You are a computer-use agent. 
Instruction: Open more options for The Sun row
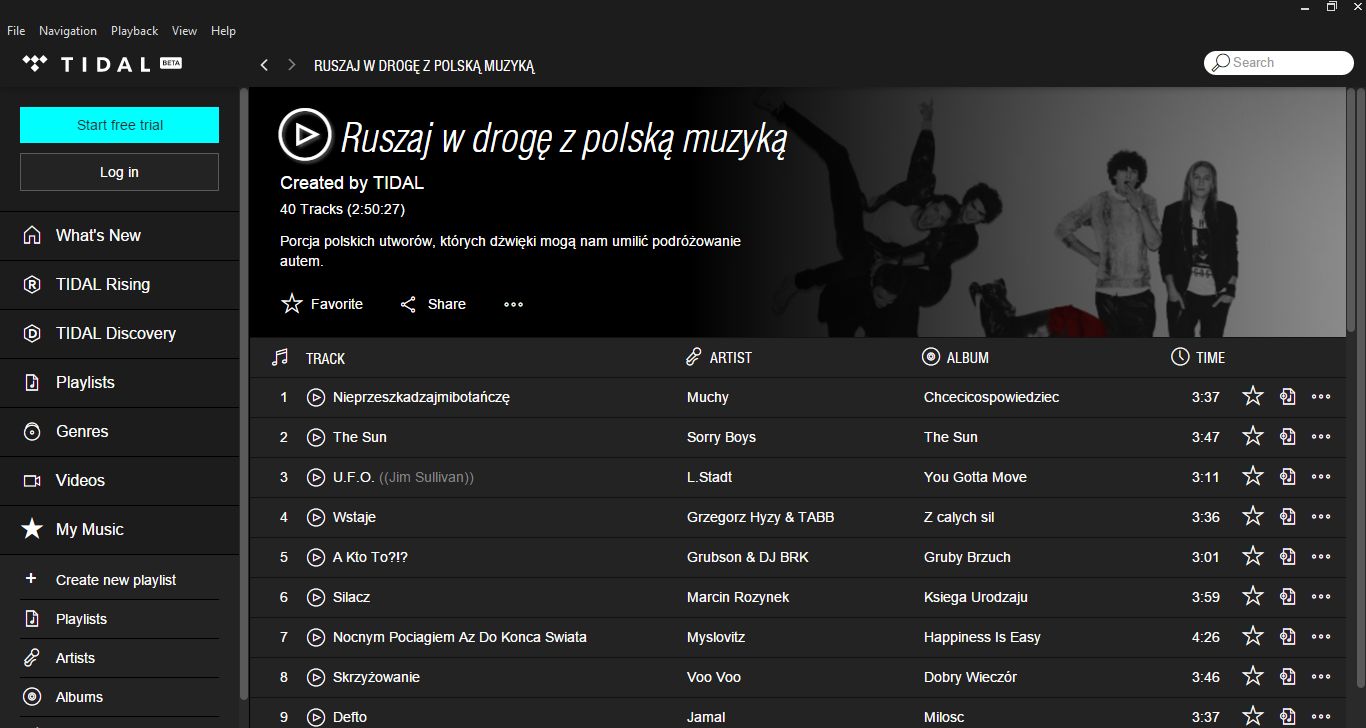click(x=1321, y=437)
